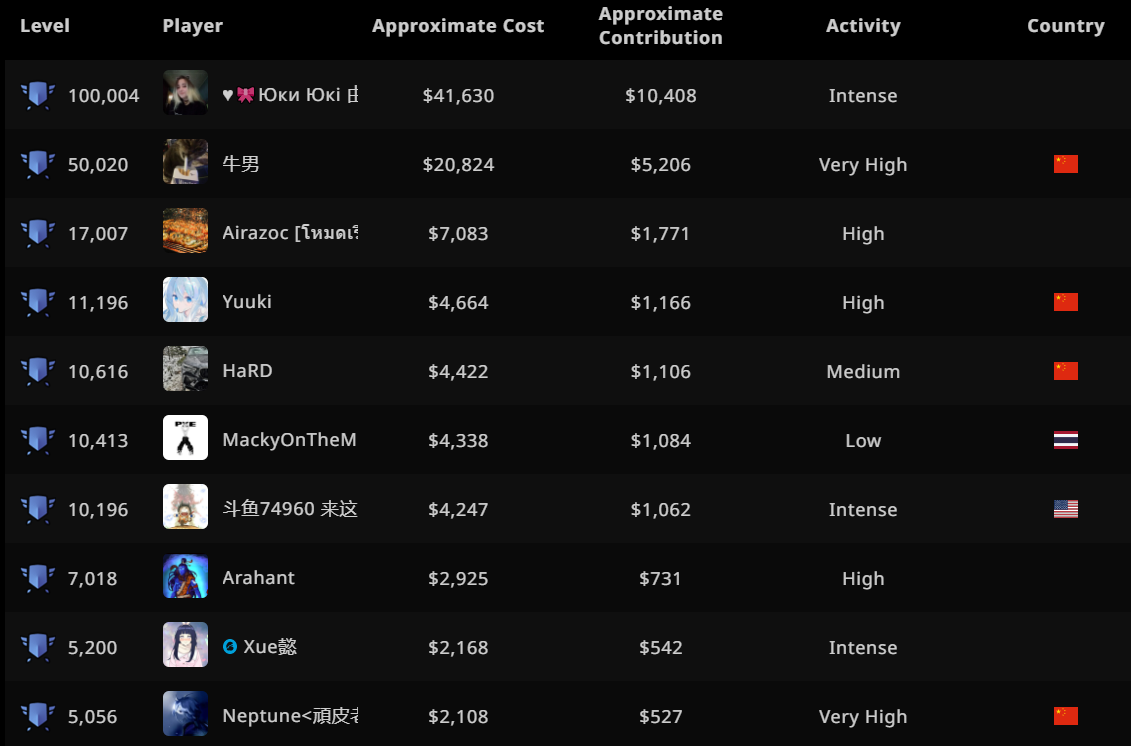Open the HaRD player profile link
Viewport: 1131px width, 746px height.
[247, 371]
